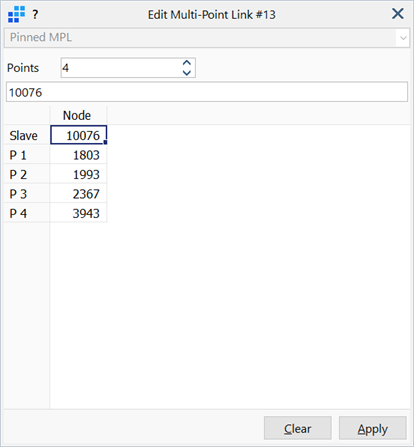Screen dimensions: 414x447
Task: Select the P 4 row header
Action: coord(27,213)
